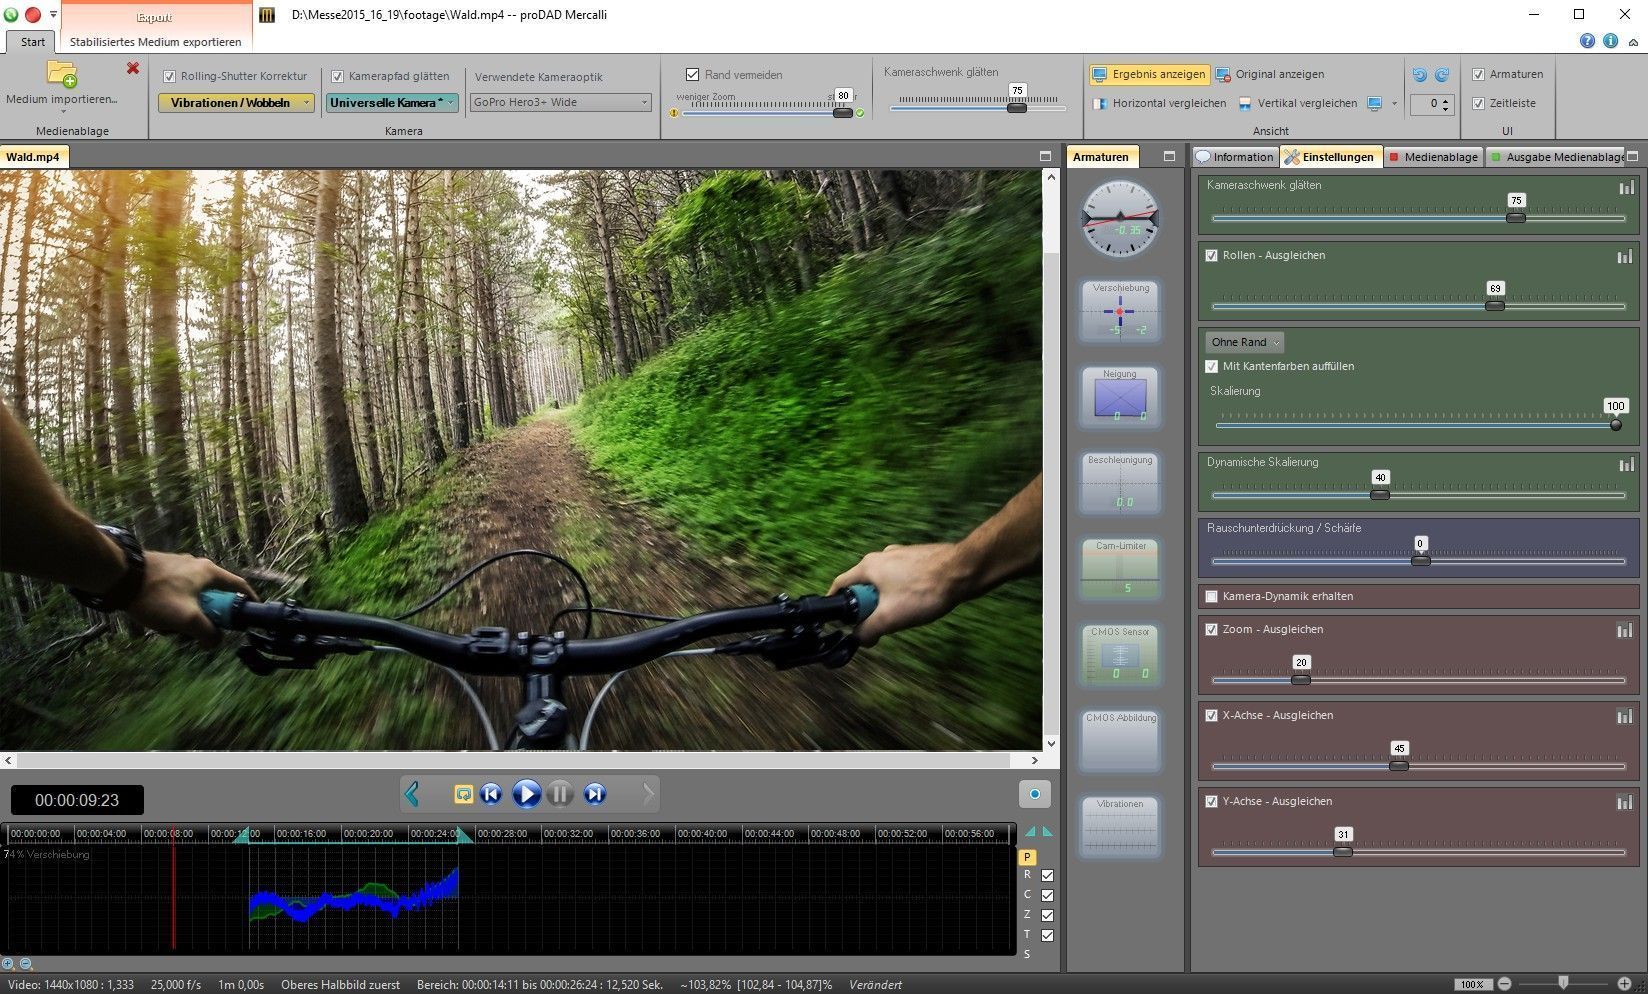The image size is (1648, 994).
Task: Switch to the Information tab
Action: click(1235, 157)
